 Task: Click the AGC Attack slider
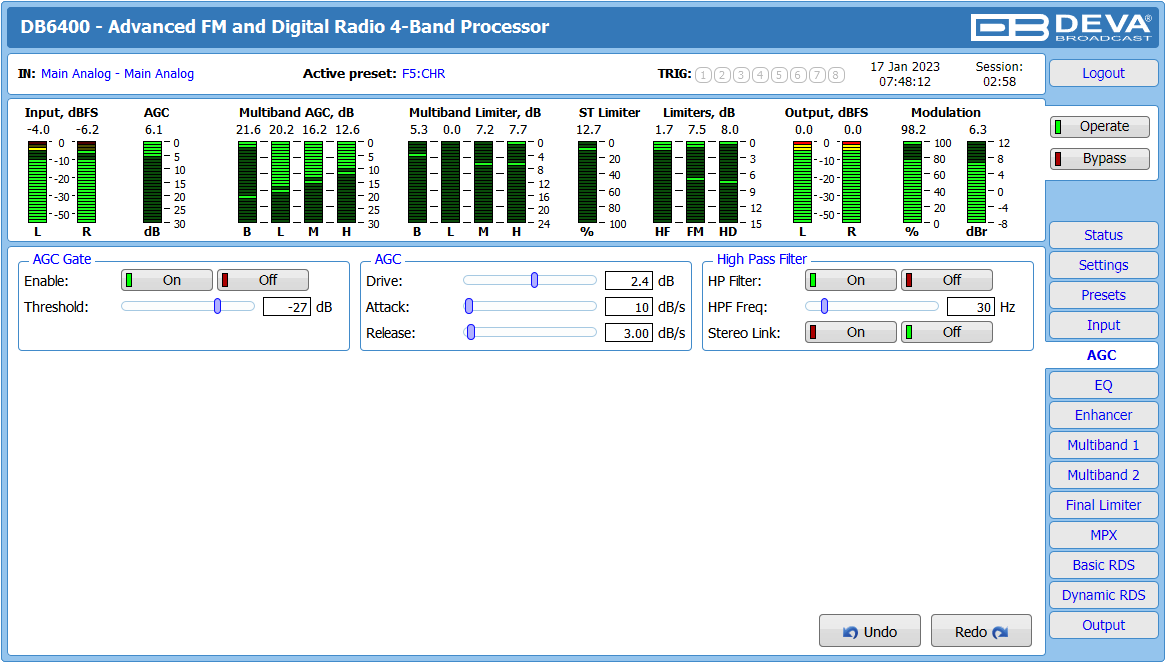[530, 306]
